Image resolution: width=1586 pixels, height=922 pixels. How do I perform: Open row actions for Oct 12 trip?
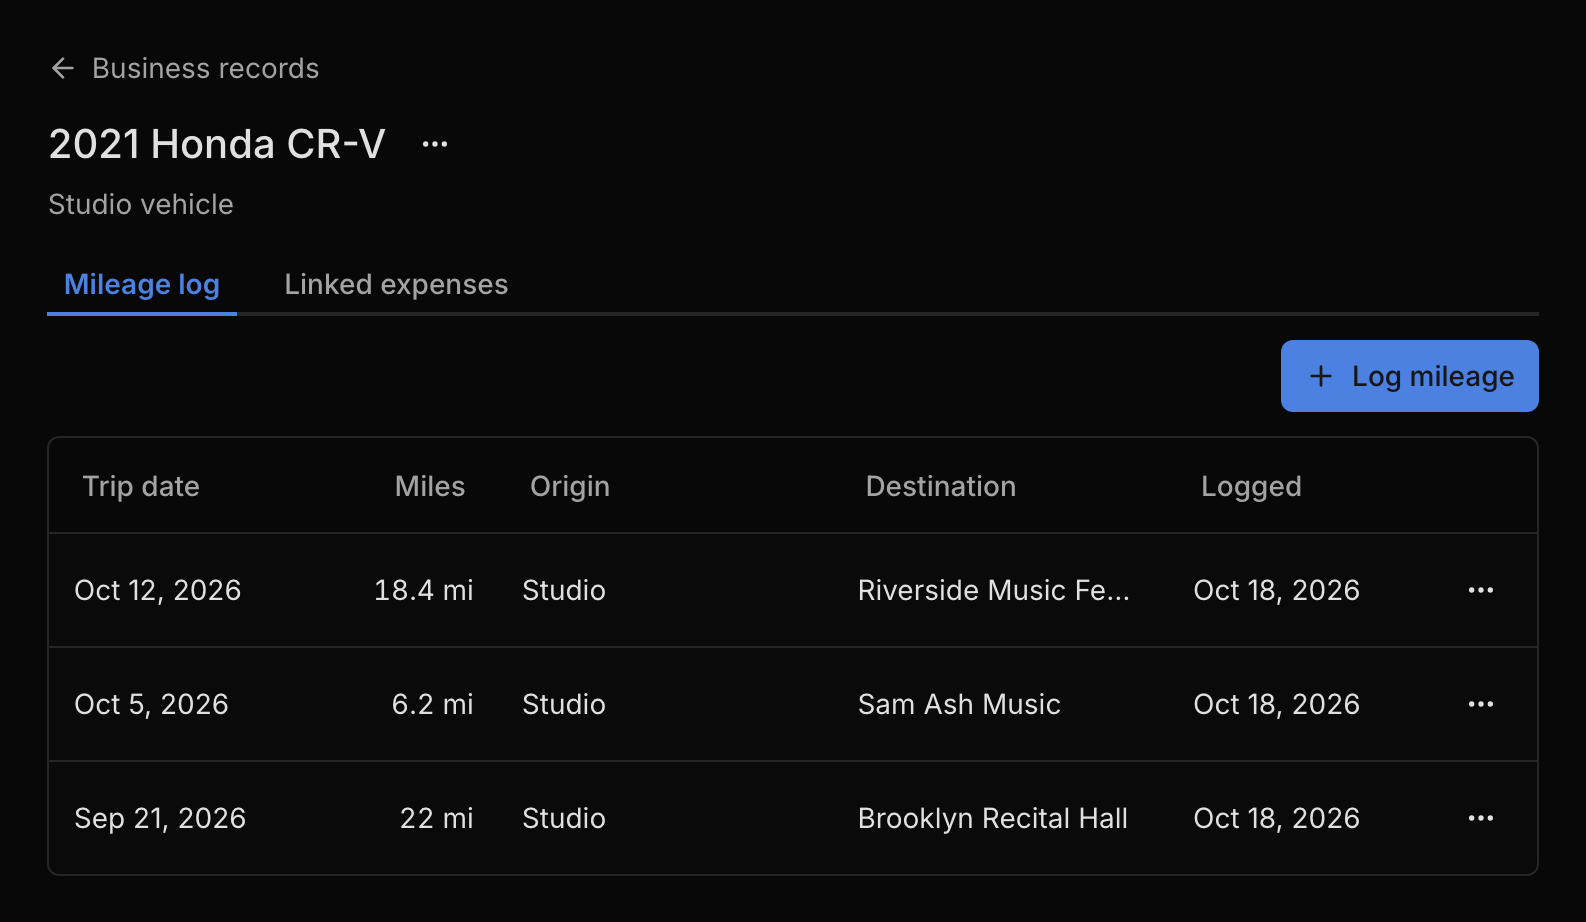(x=1481, y=590)
